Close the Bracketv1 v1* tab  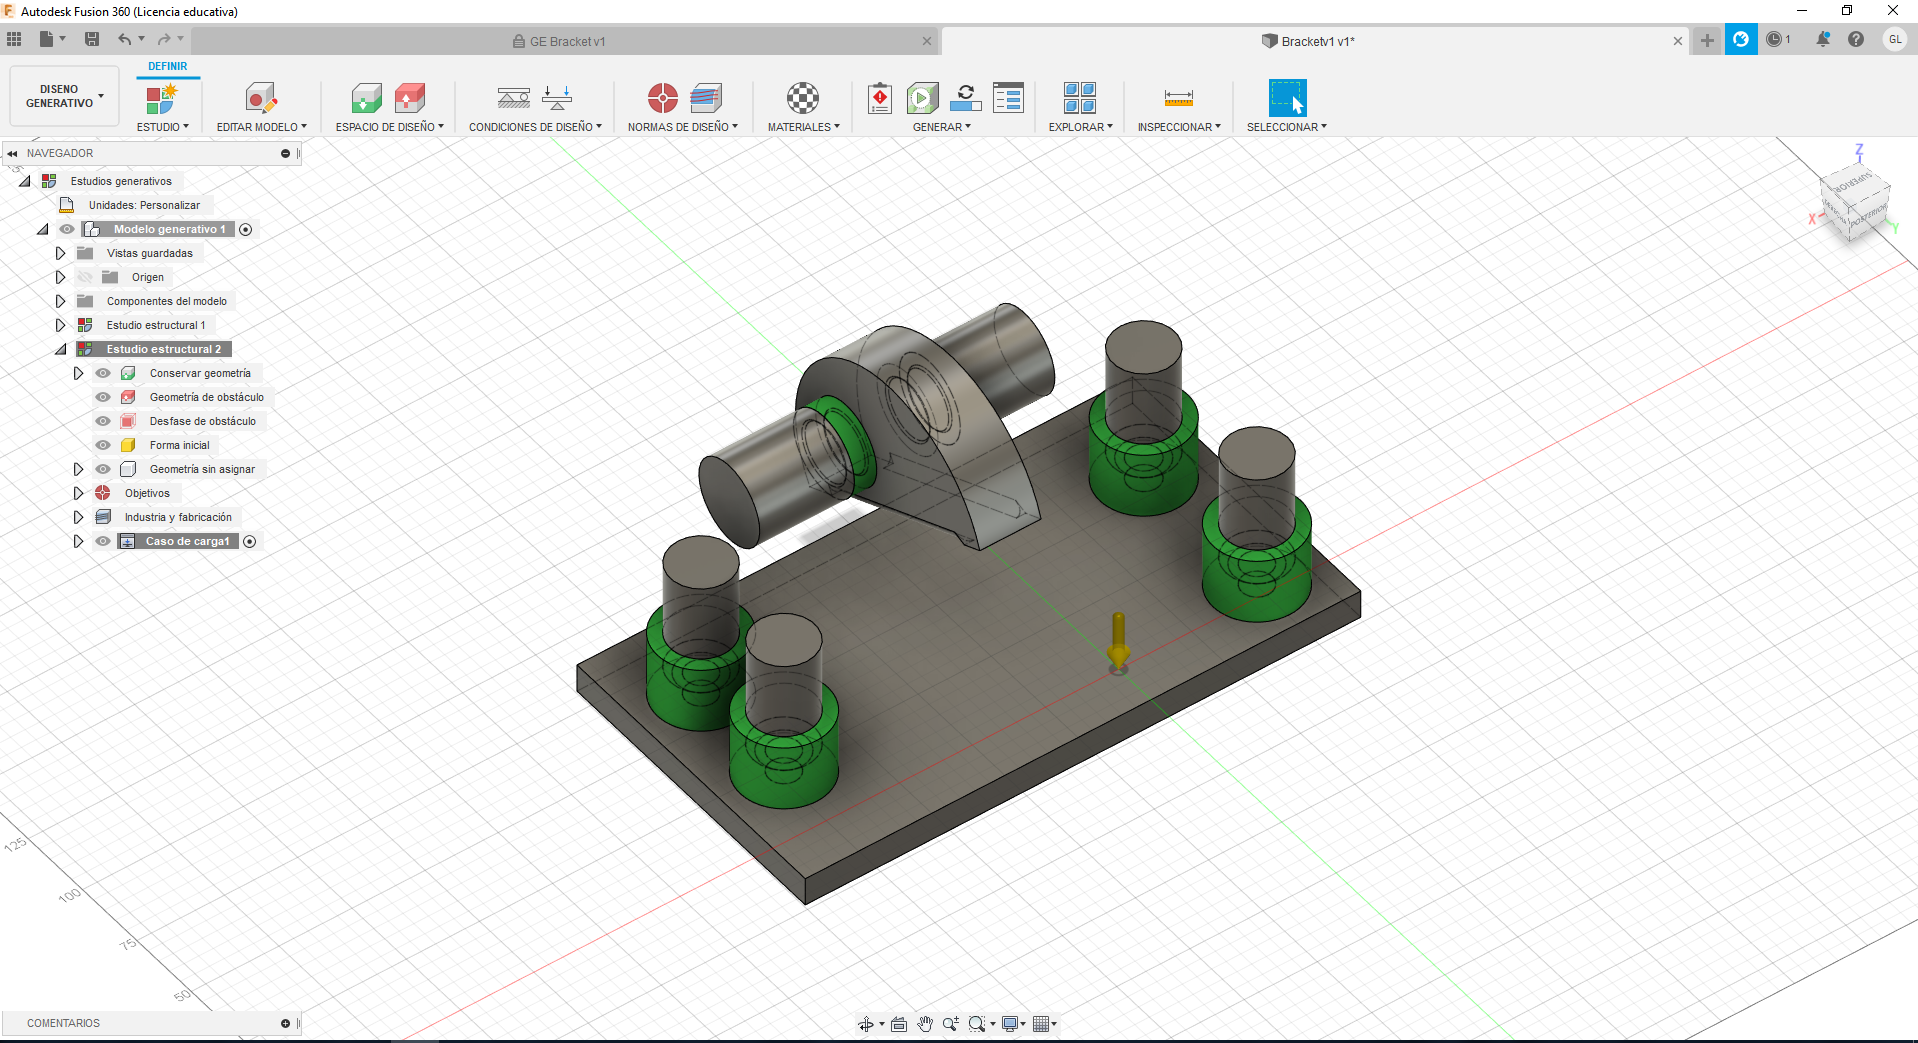(x=1678, y=41)
